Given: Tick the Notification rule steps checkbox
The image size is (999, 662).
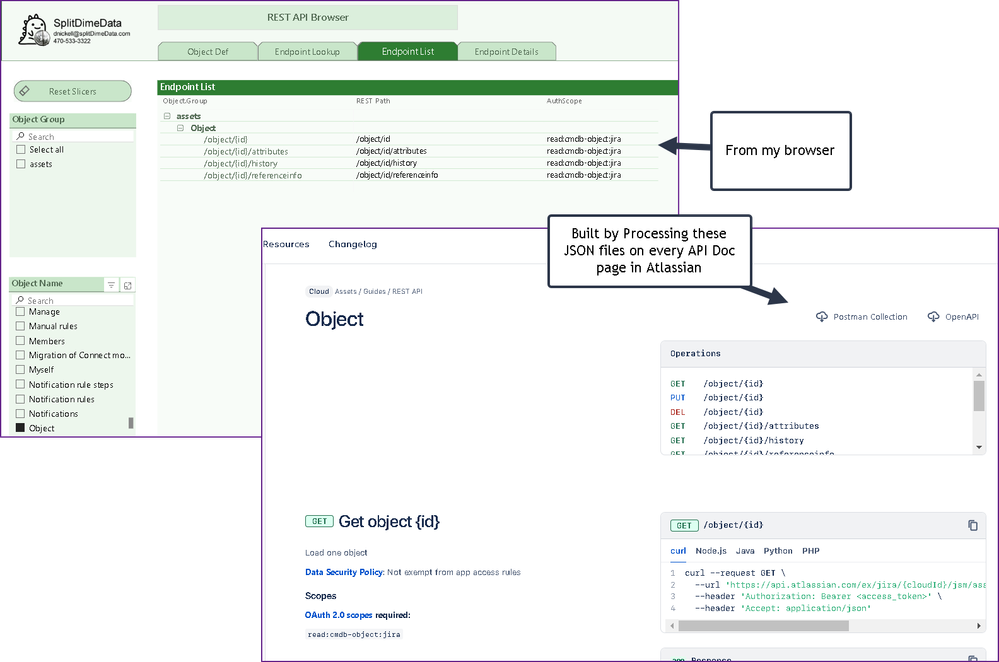Looking at the screenshot, I should pos(20,384).
